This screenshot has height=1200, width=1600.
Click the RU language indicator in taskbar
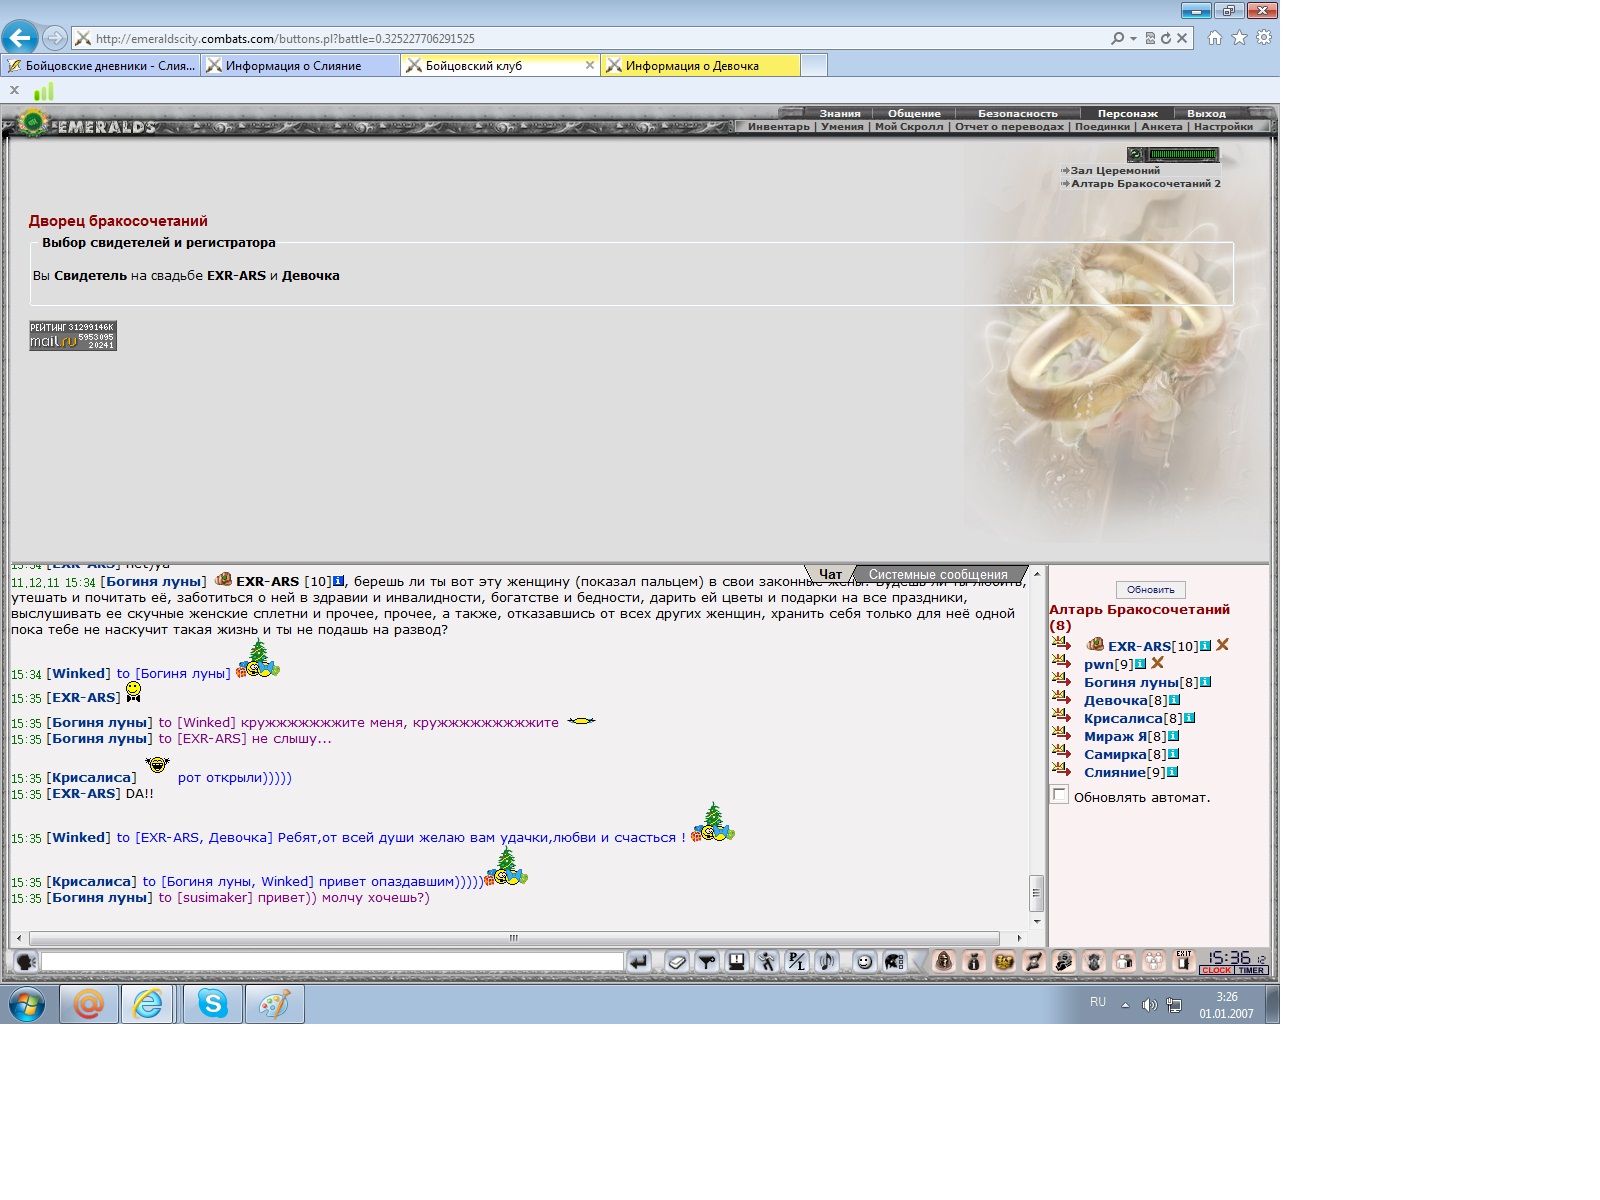[1098, 1002]
